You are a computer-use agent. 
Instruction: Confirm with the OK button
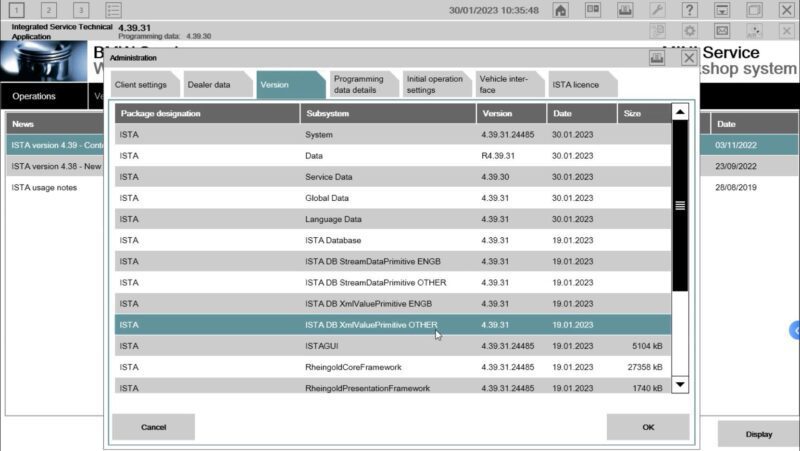648,427
